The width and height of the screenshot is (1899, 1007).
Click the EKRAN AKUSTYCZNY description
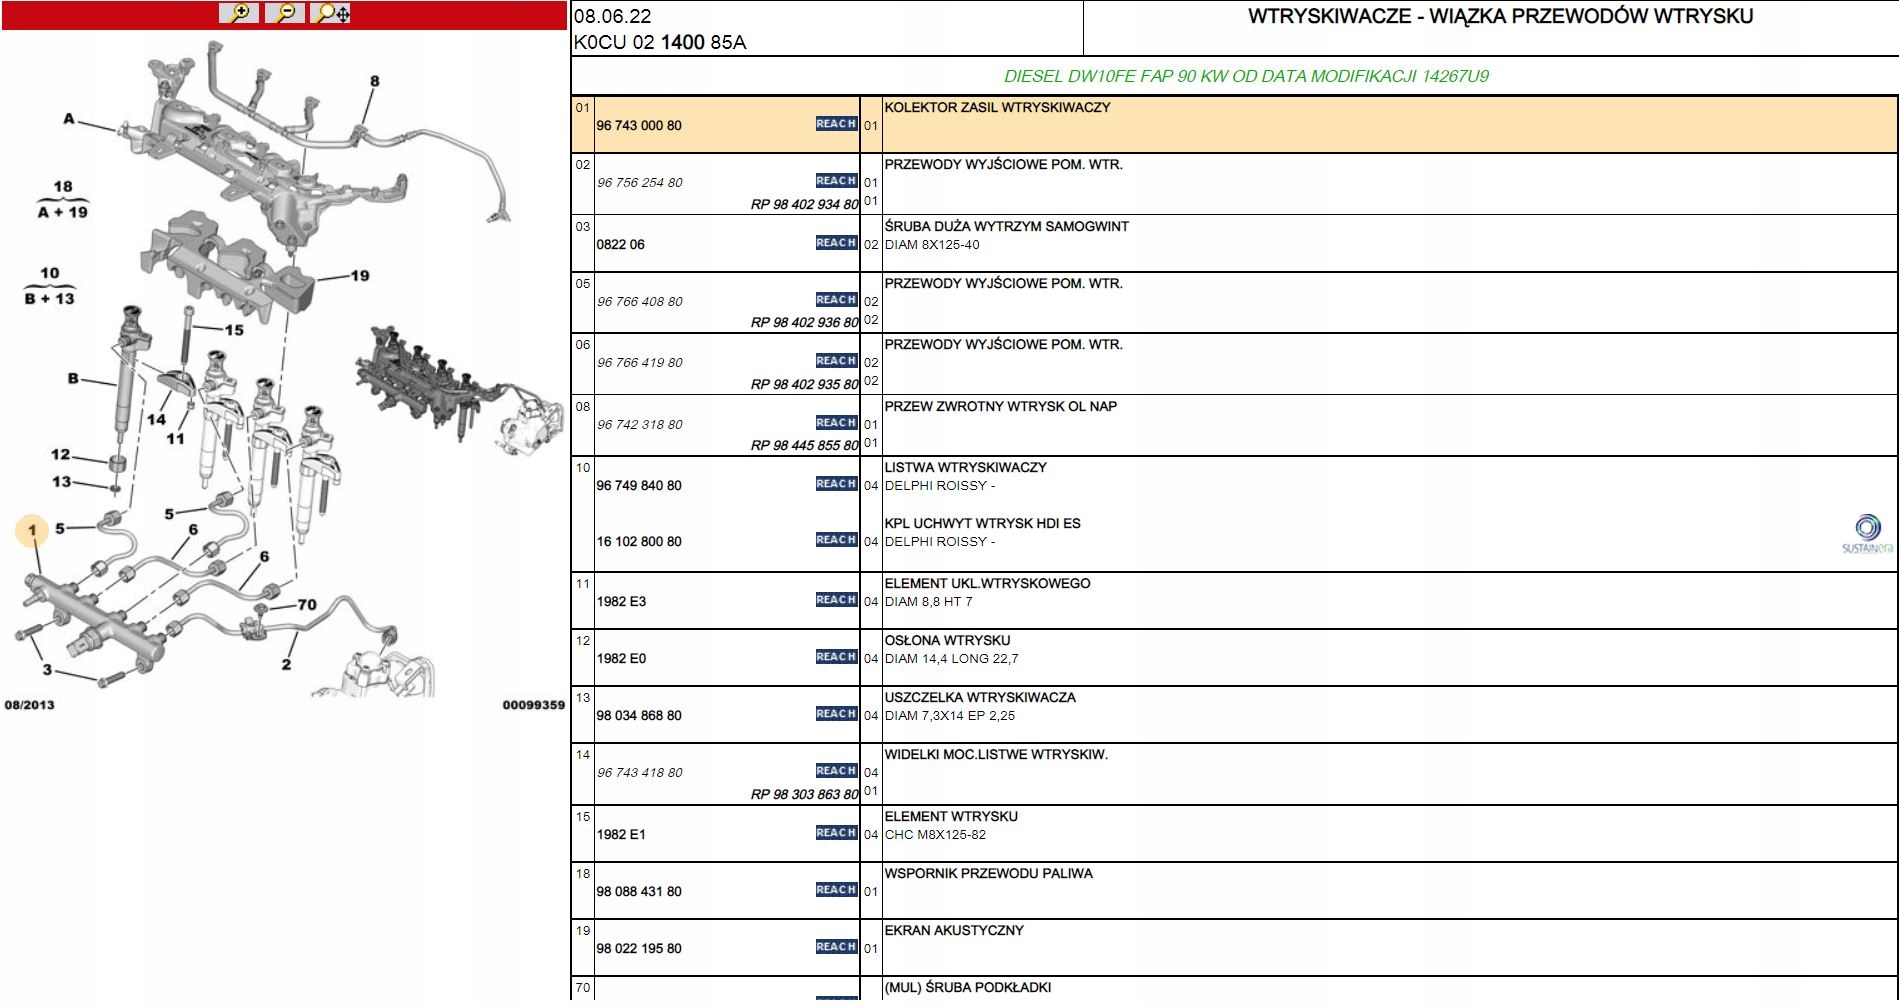(x=954, y=931)
